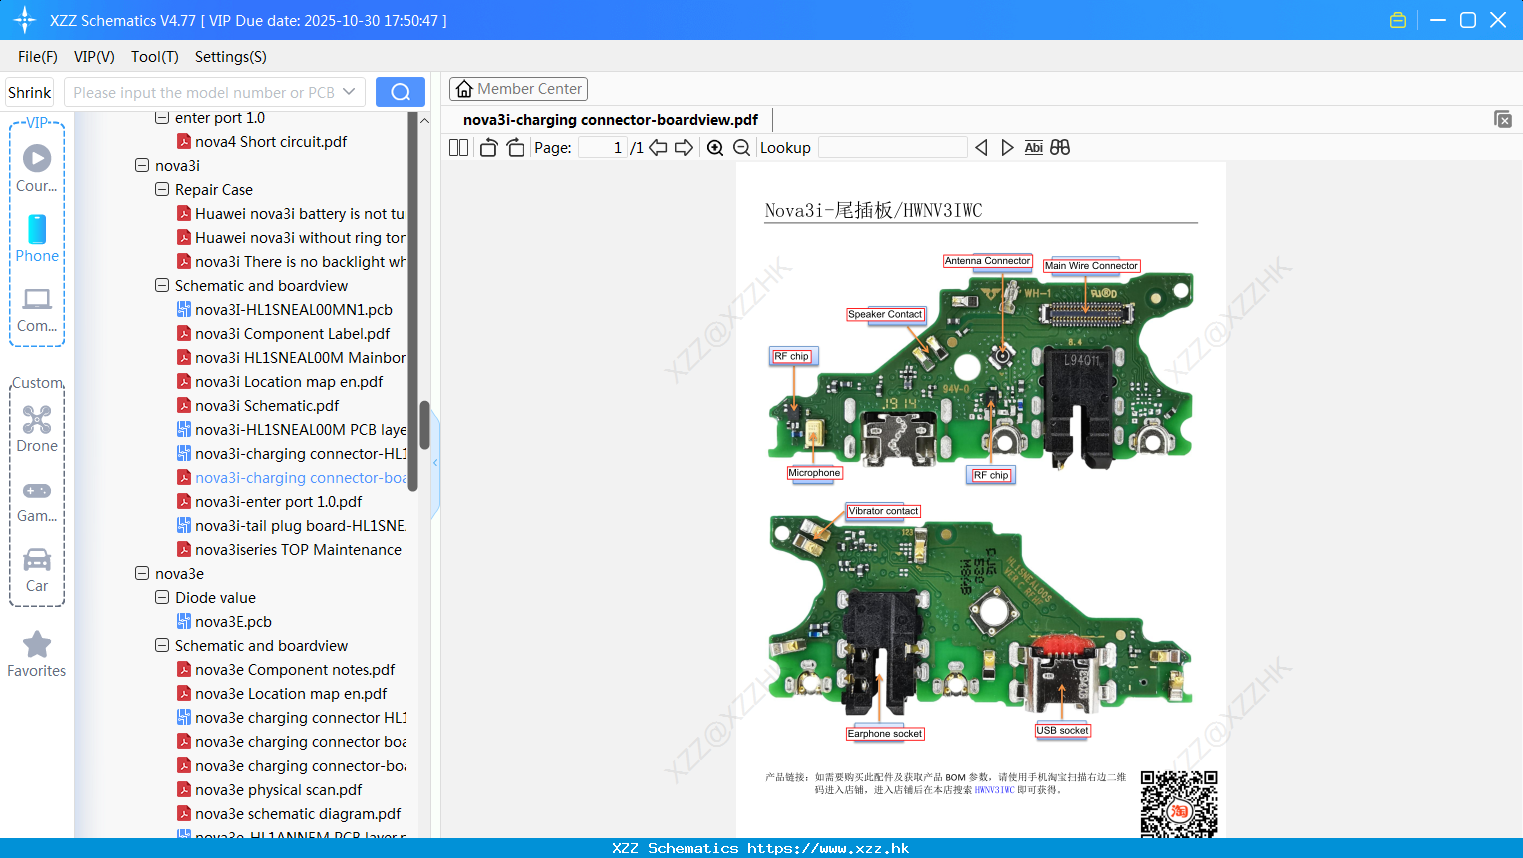Open nova3I-HL1SNEAL00MN1.pcb file
The image size is (1523, 858).
[285, 310]
